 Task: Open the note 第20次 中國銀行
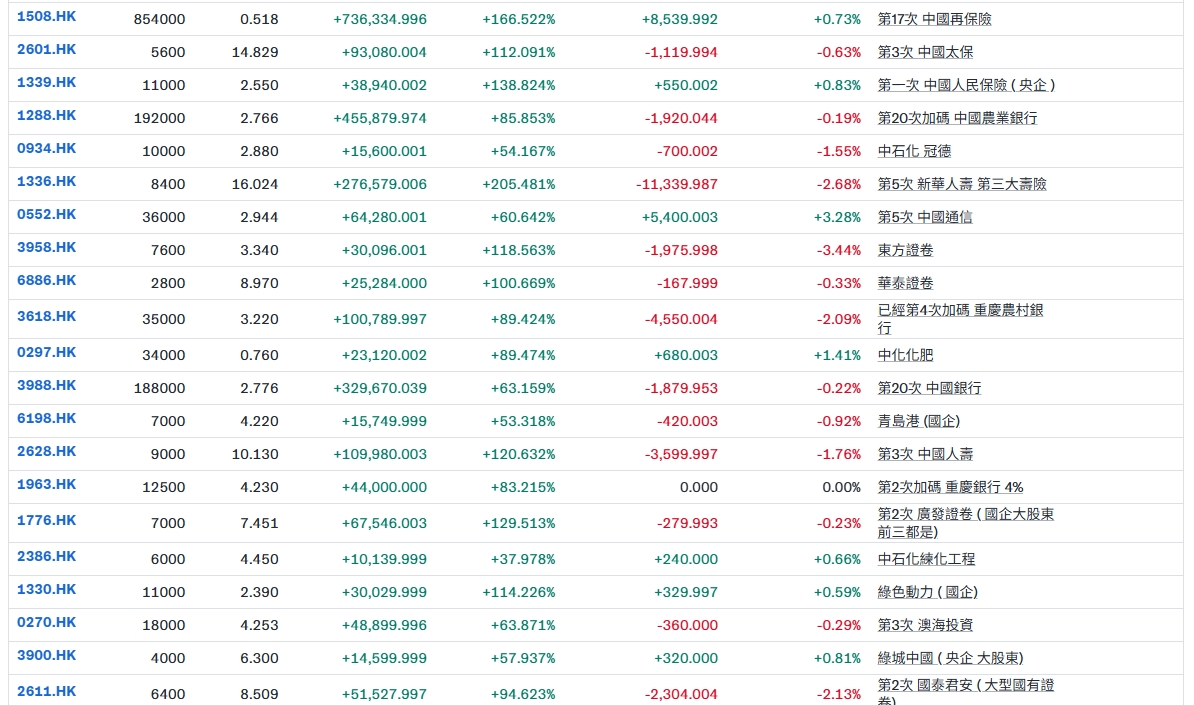click(x=929, y=388)
